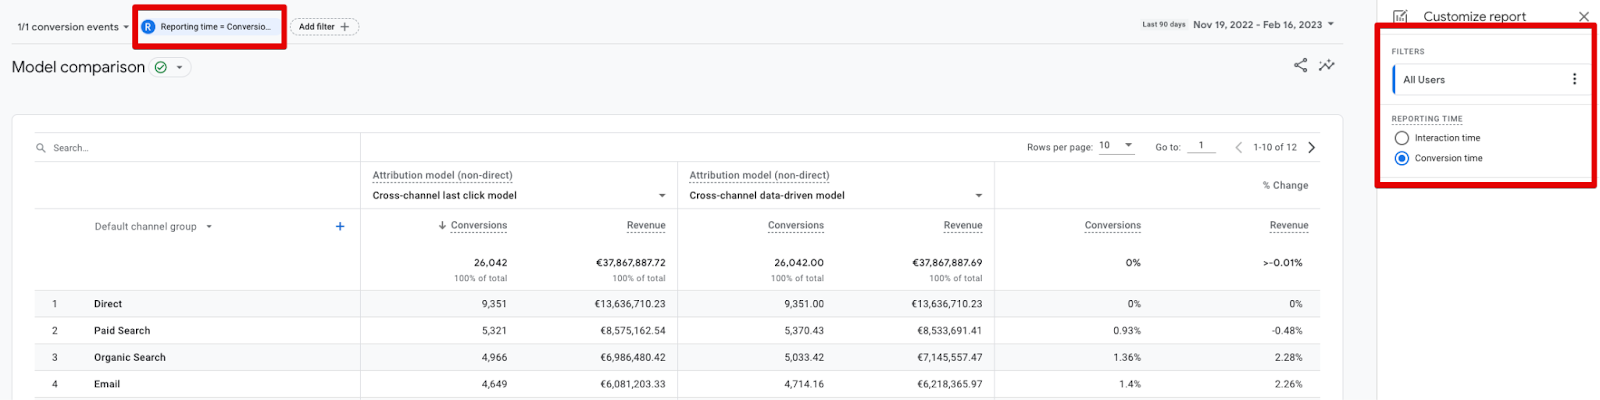Close the Customize report panel
Image resolution: width=1600 pixels, height=400 pixels.
[1583, 17]
